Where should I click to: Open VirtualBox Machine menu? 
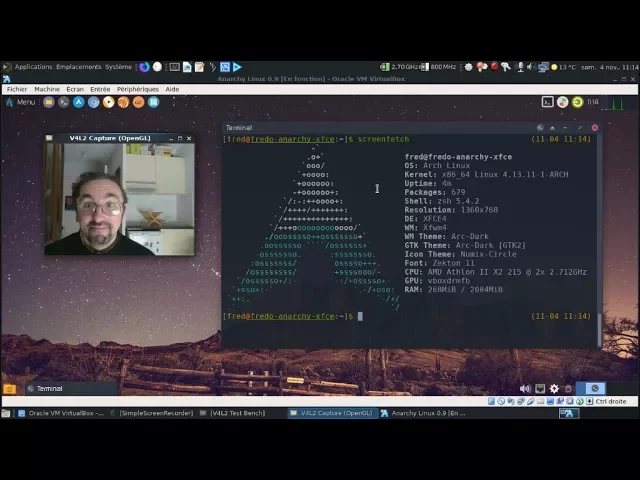coord(47,89)
